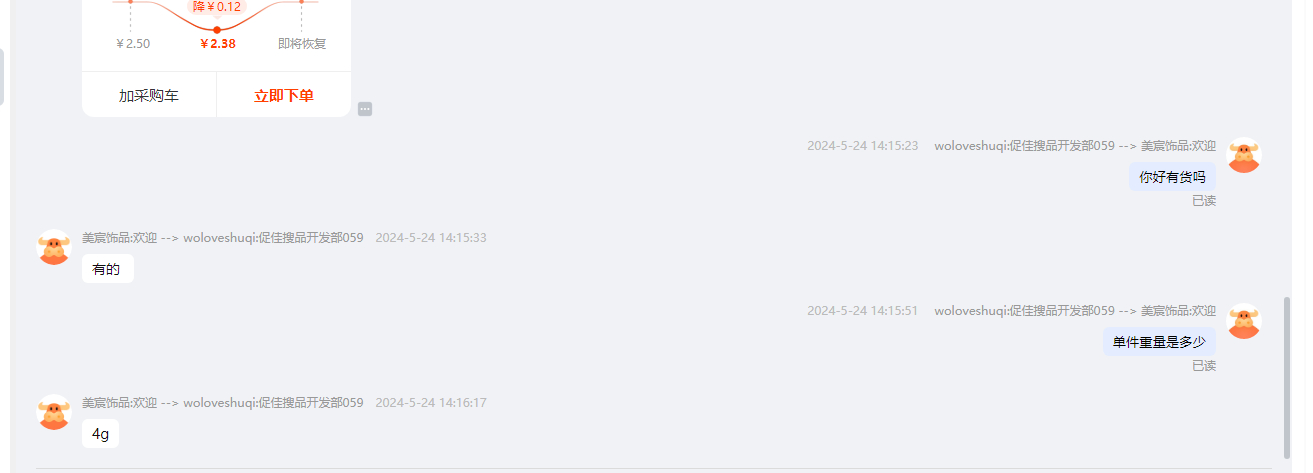
Task: Click the 降¥0.12 price drop tag
Action: pos(217,7)
